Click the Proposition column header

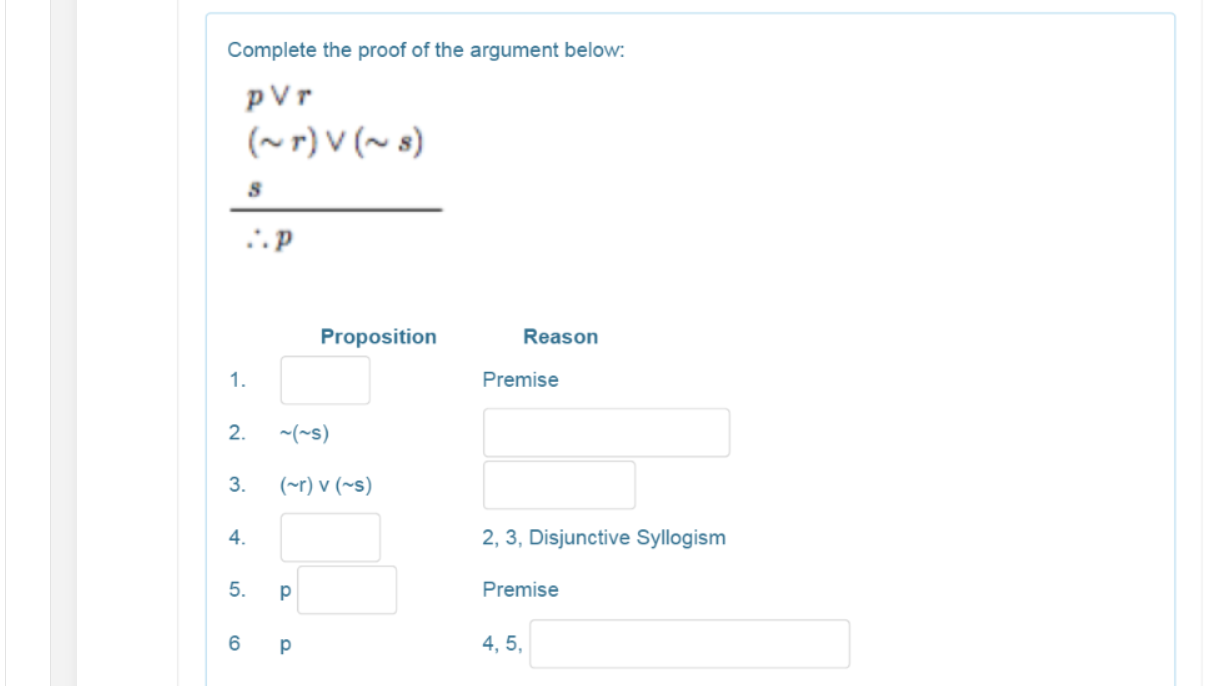pos(378,336)
